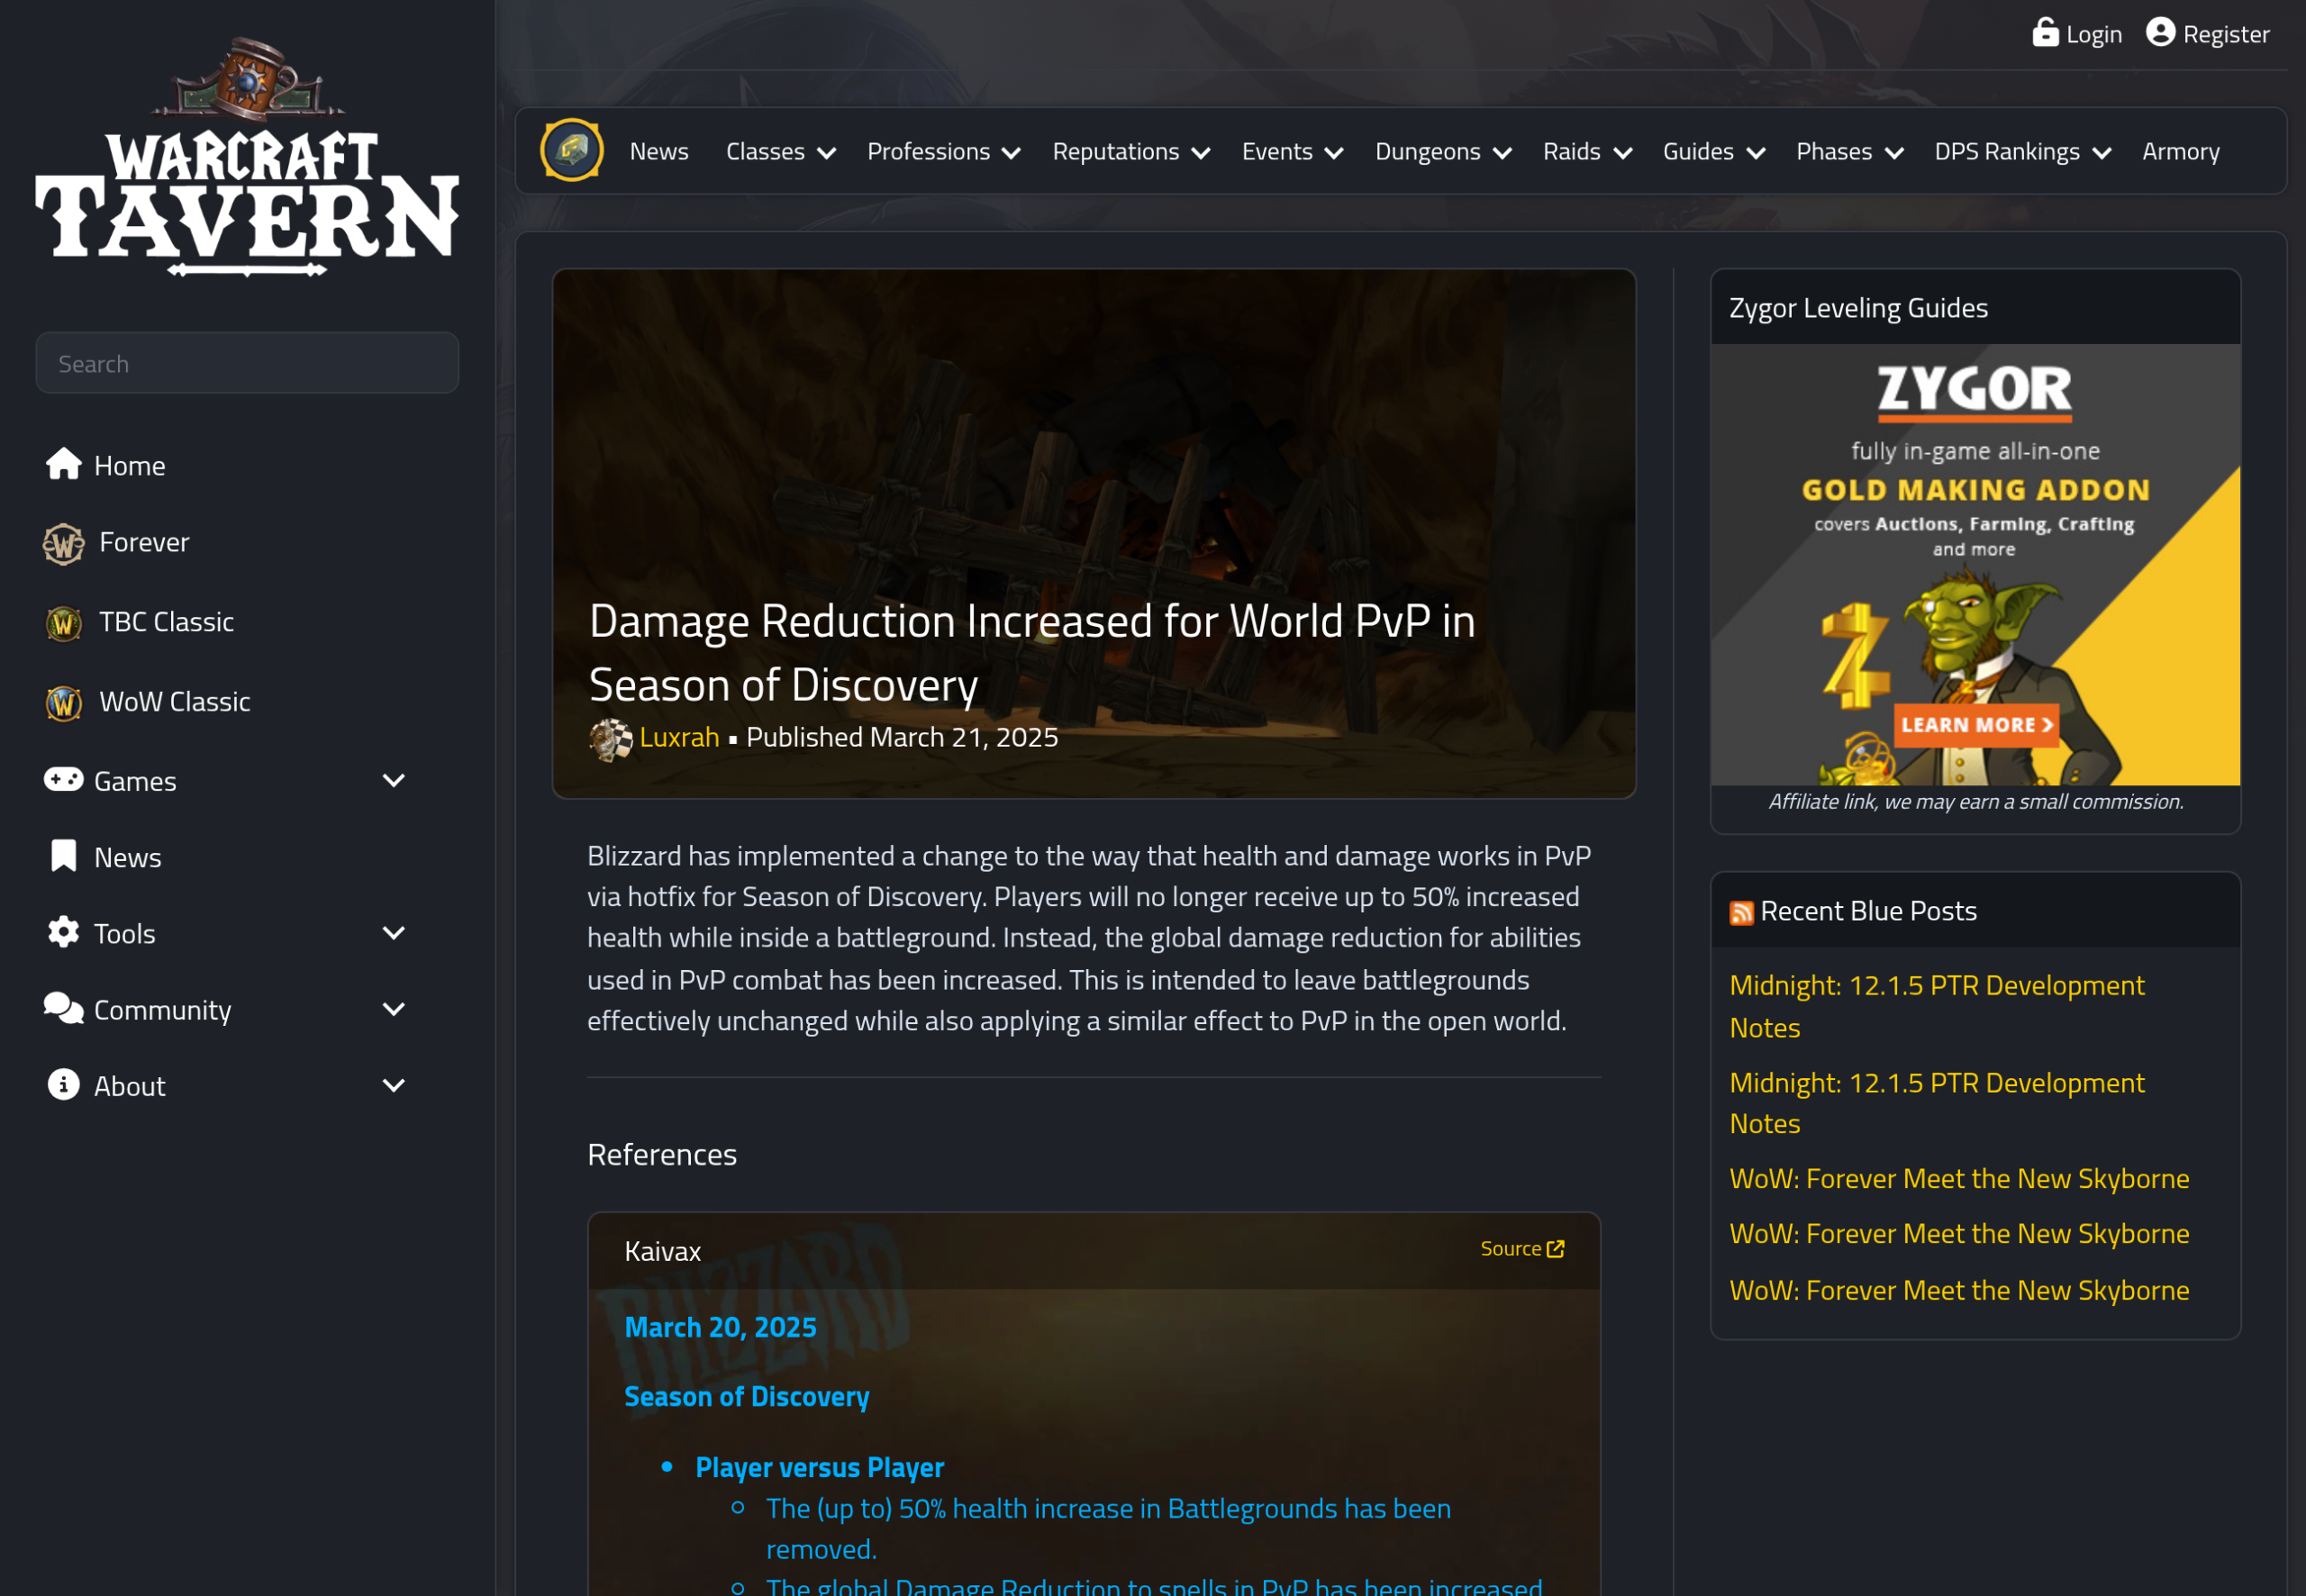
Task: Click the Home house icon
Action: click(64, 464)
